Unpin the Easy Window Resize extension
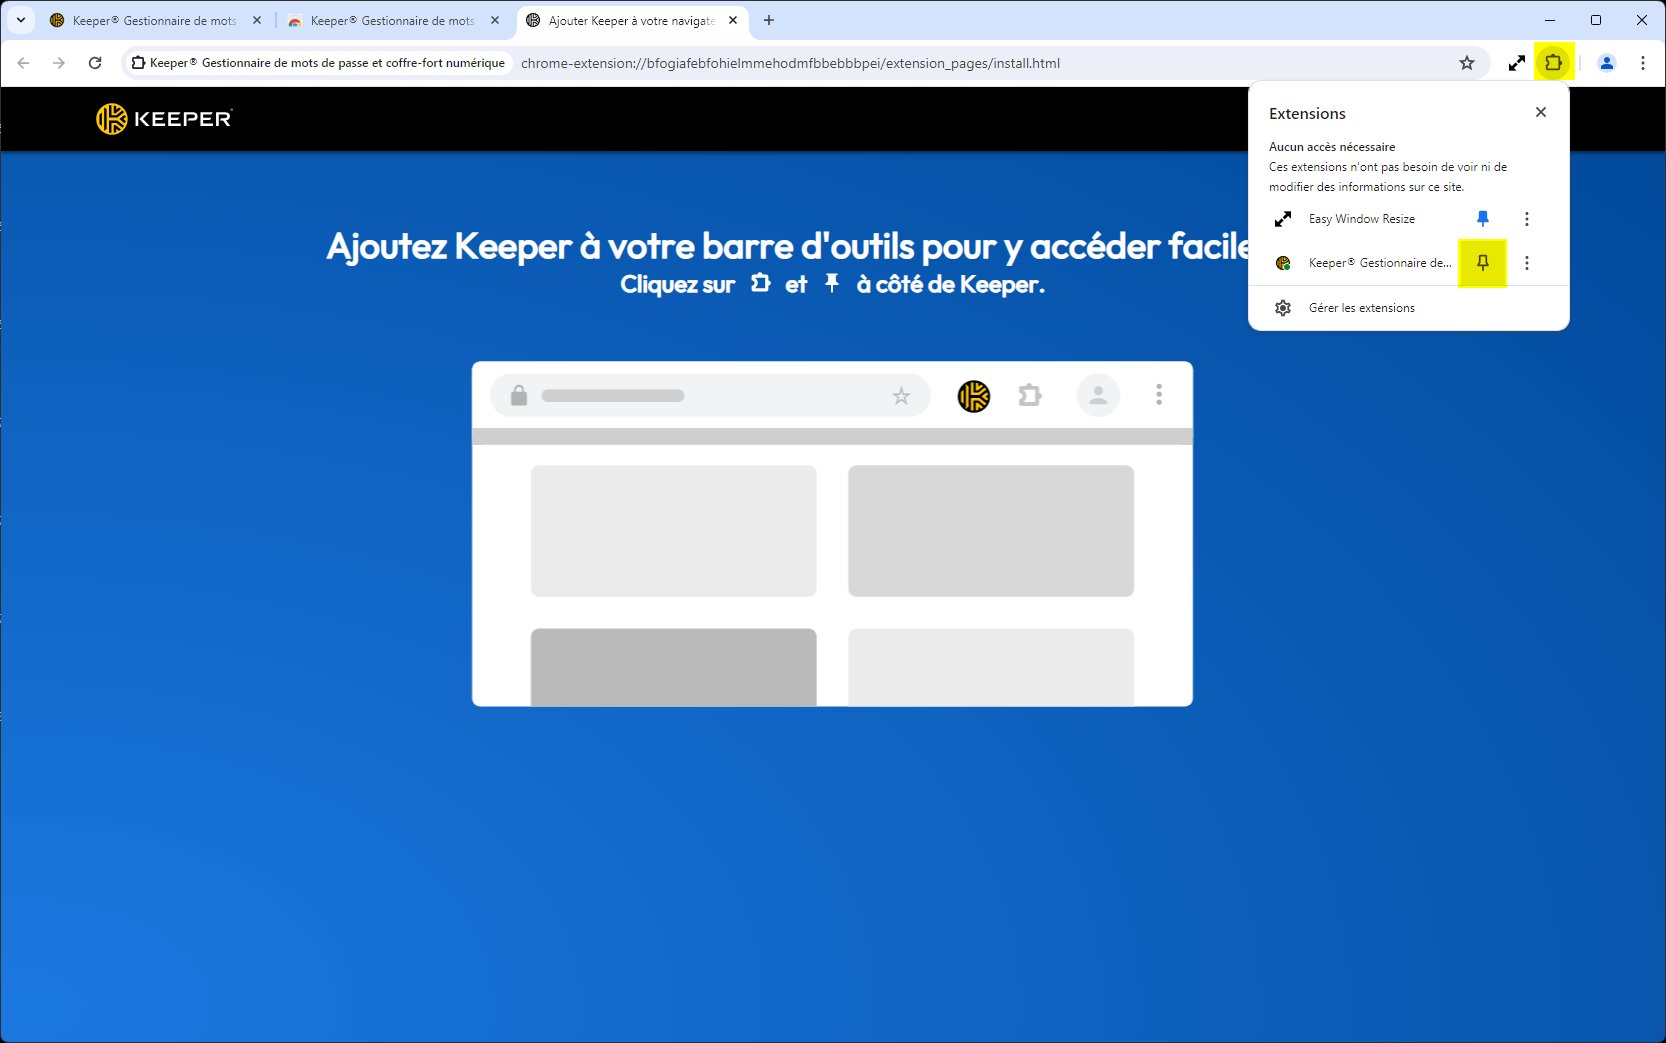Screen dimensions: 1666x1043 1482,219
